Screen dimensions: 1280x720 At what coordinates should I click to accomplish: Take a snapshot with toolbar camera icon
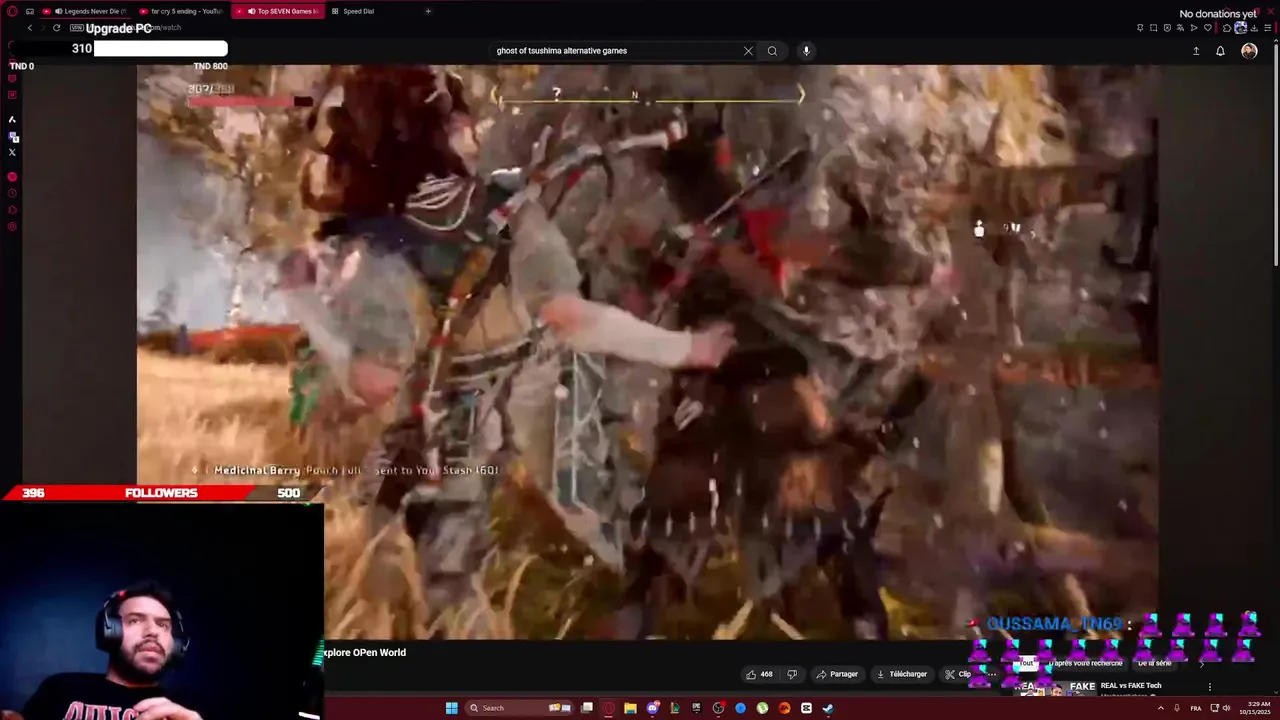1153,28
